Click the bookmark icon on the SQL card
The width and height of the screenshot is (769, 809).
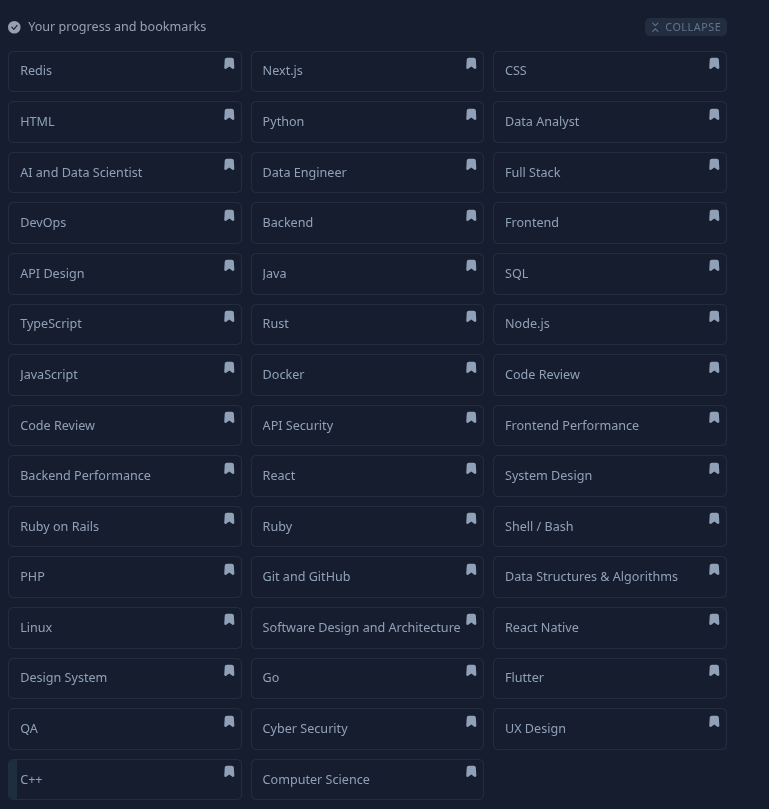714,266
